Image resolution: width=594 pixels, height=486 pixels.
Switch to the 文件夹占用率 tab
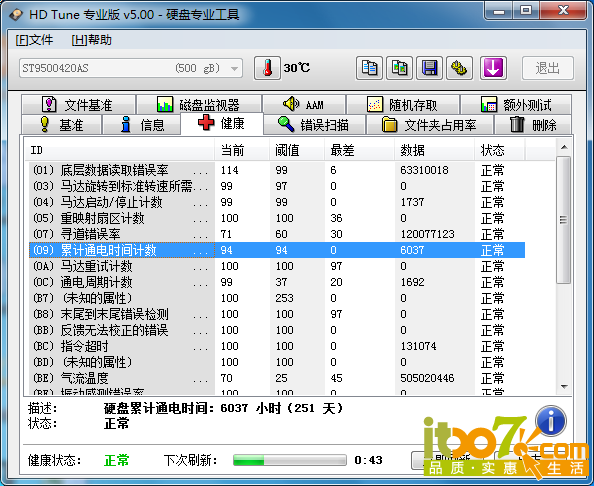[x=430, y=124]
